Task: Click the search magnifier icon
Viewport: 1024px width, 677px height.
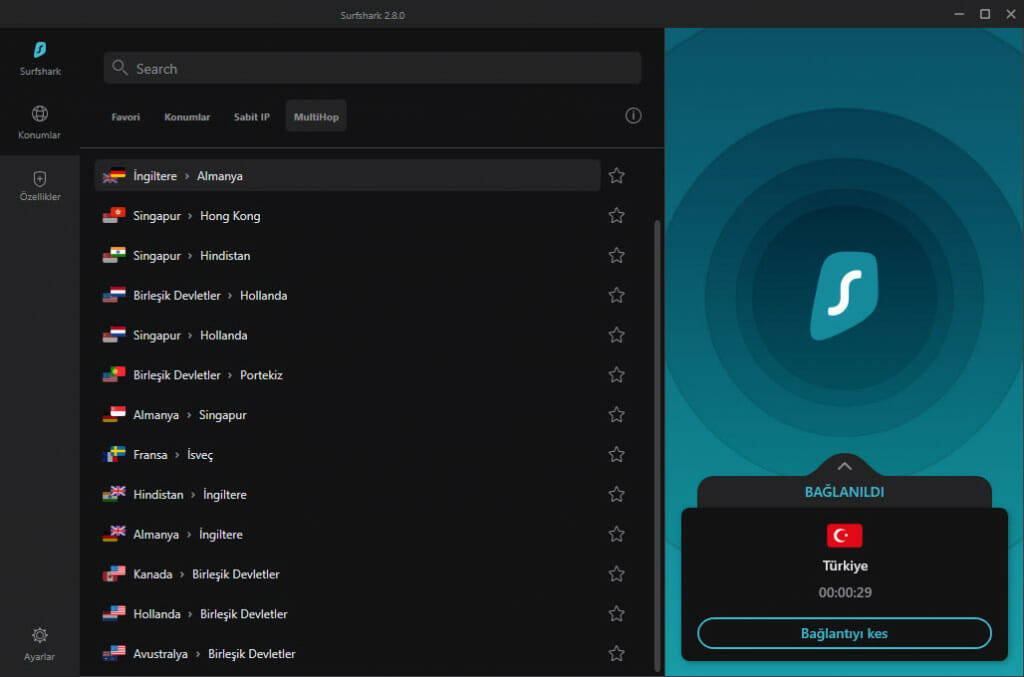Action: [x=120, y=68]
